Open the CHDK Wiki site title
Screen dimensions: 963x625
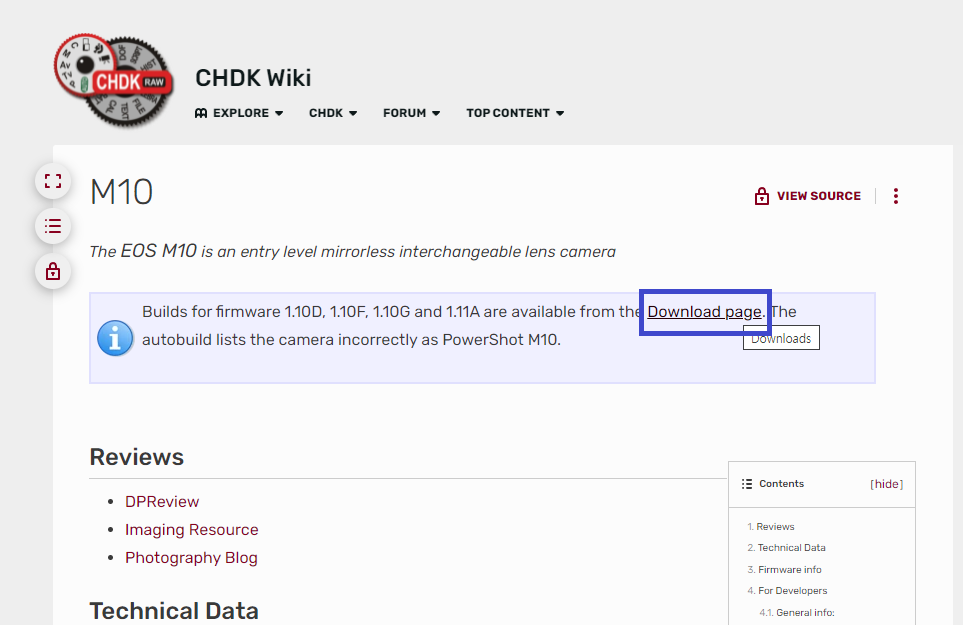tap(253, 78)
